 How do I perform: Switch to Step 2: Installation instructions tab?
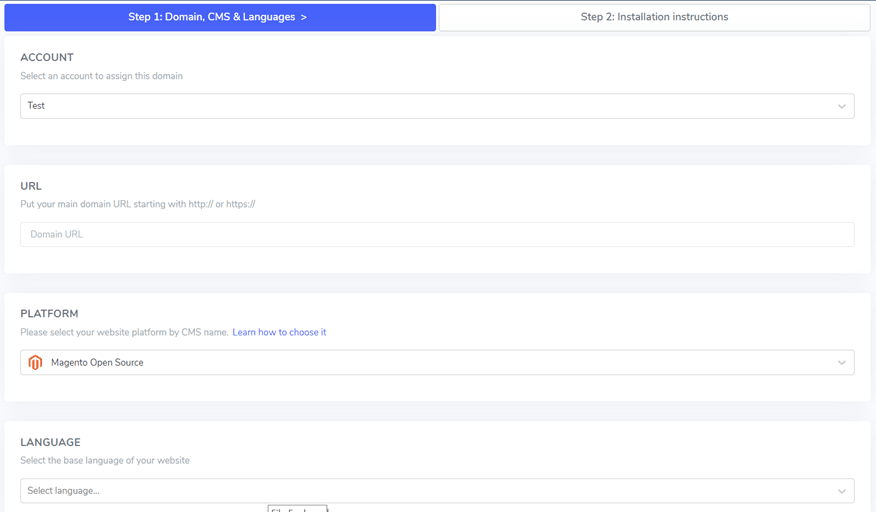pyautogui.click(x=654, y=17)
